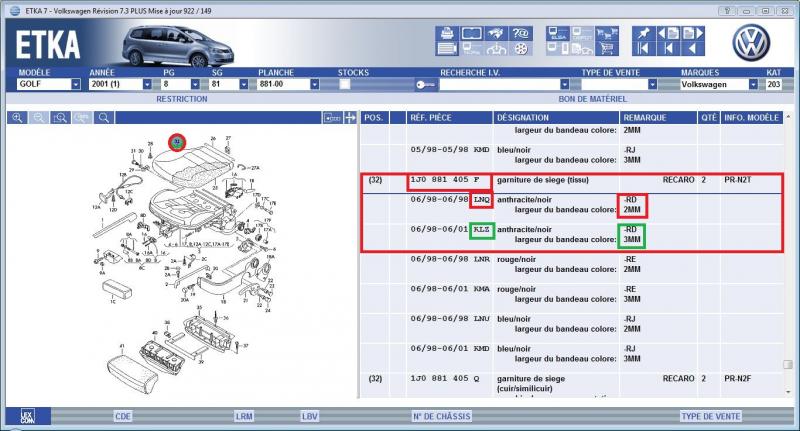Toggle the STOCKS checkbox
Viewport: 800px width, 431px height.
click(x=345, y=84)
